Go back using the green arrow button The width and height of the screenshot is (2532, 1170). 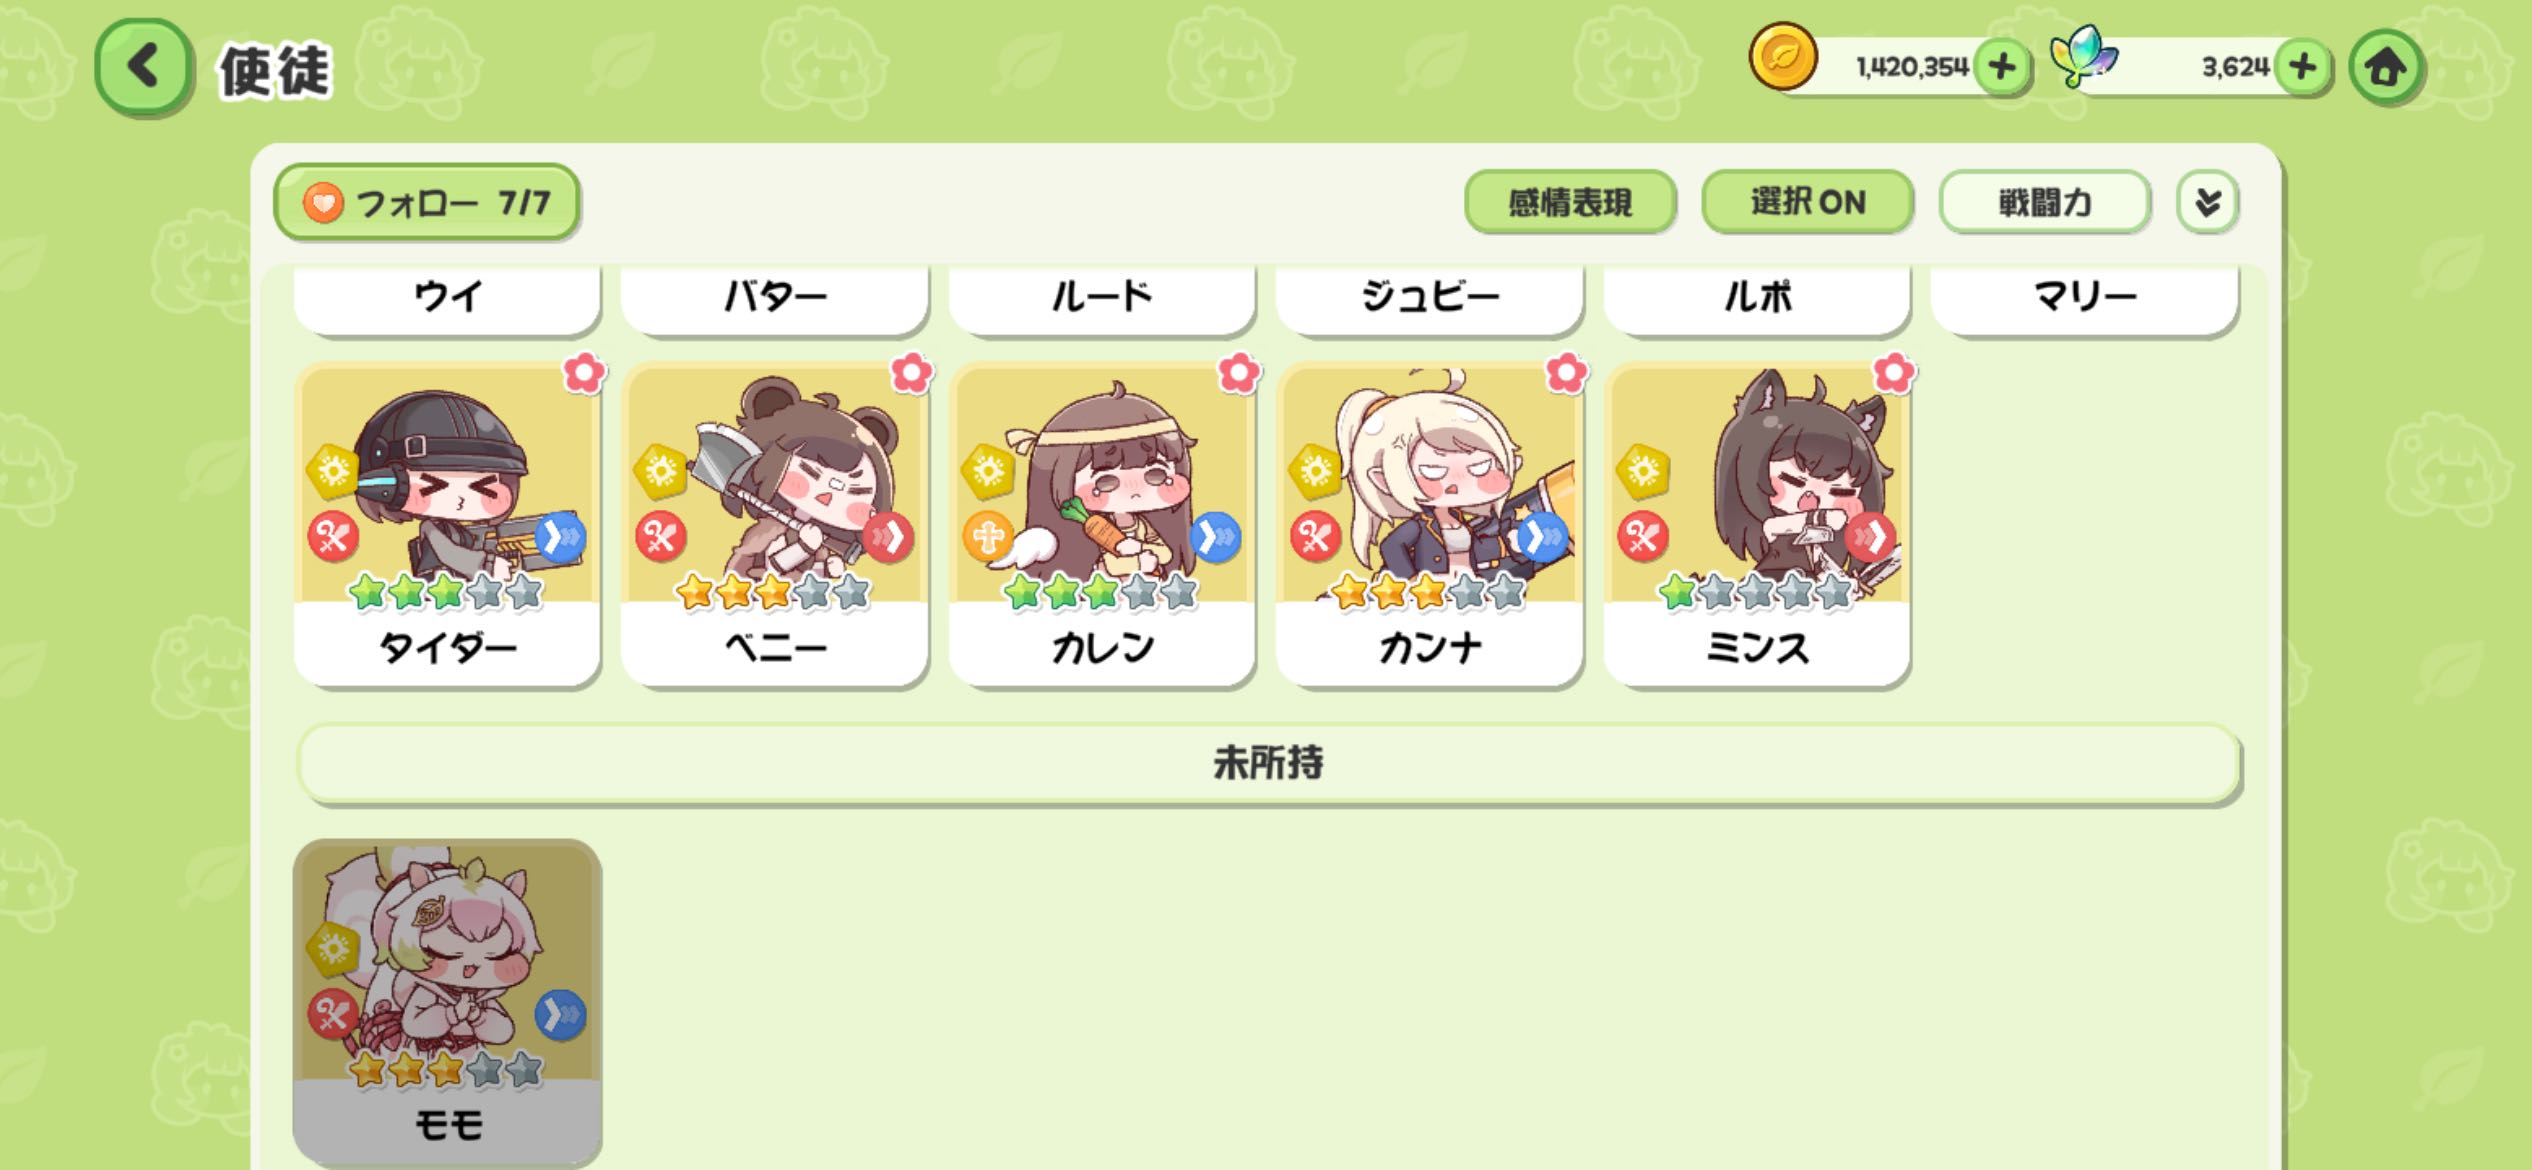[x=143, y=67]
